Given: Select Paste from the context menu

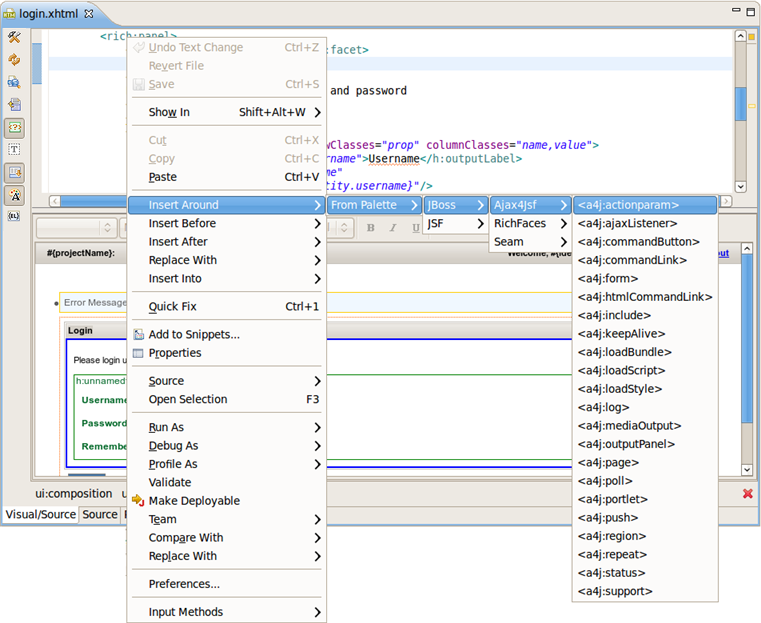Looking at the screenshot, I should pyautogui.click(x=227, y=177).
